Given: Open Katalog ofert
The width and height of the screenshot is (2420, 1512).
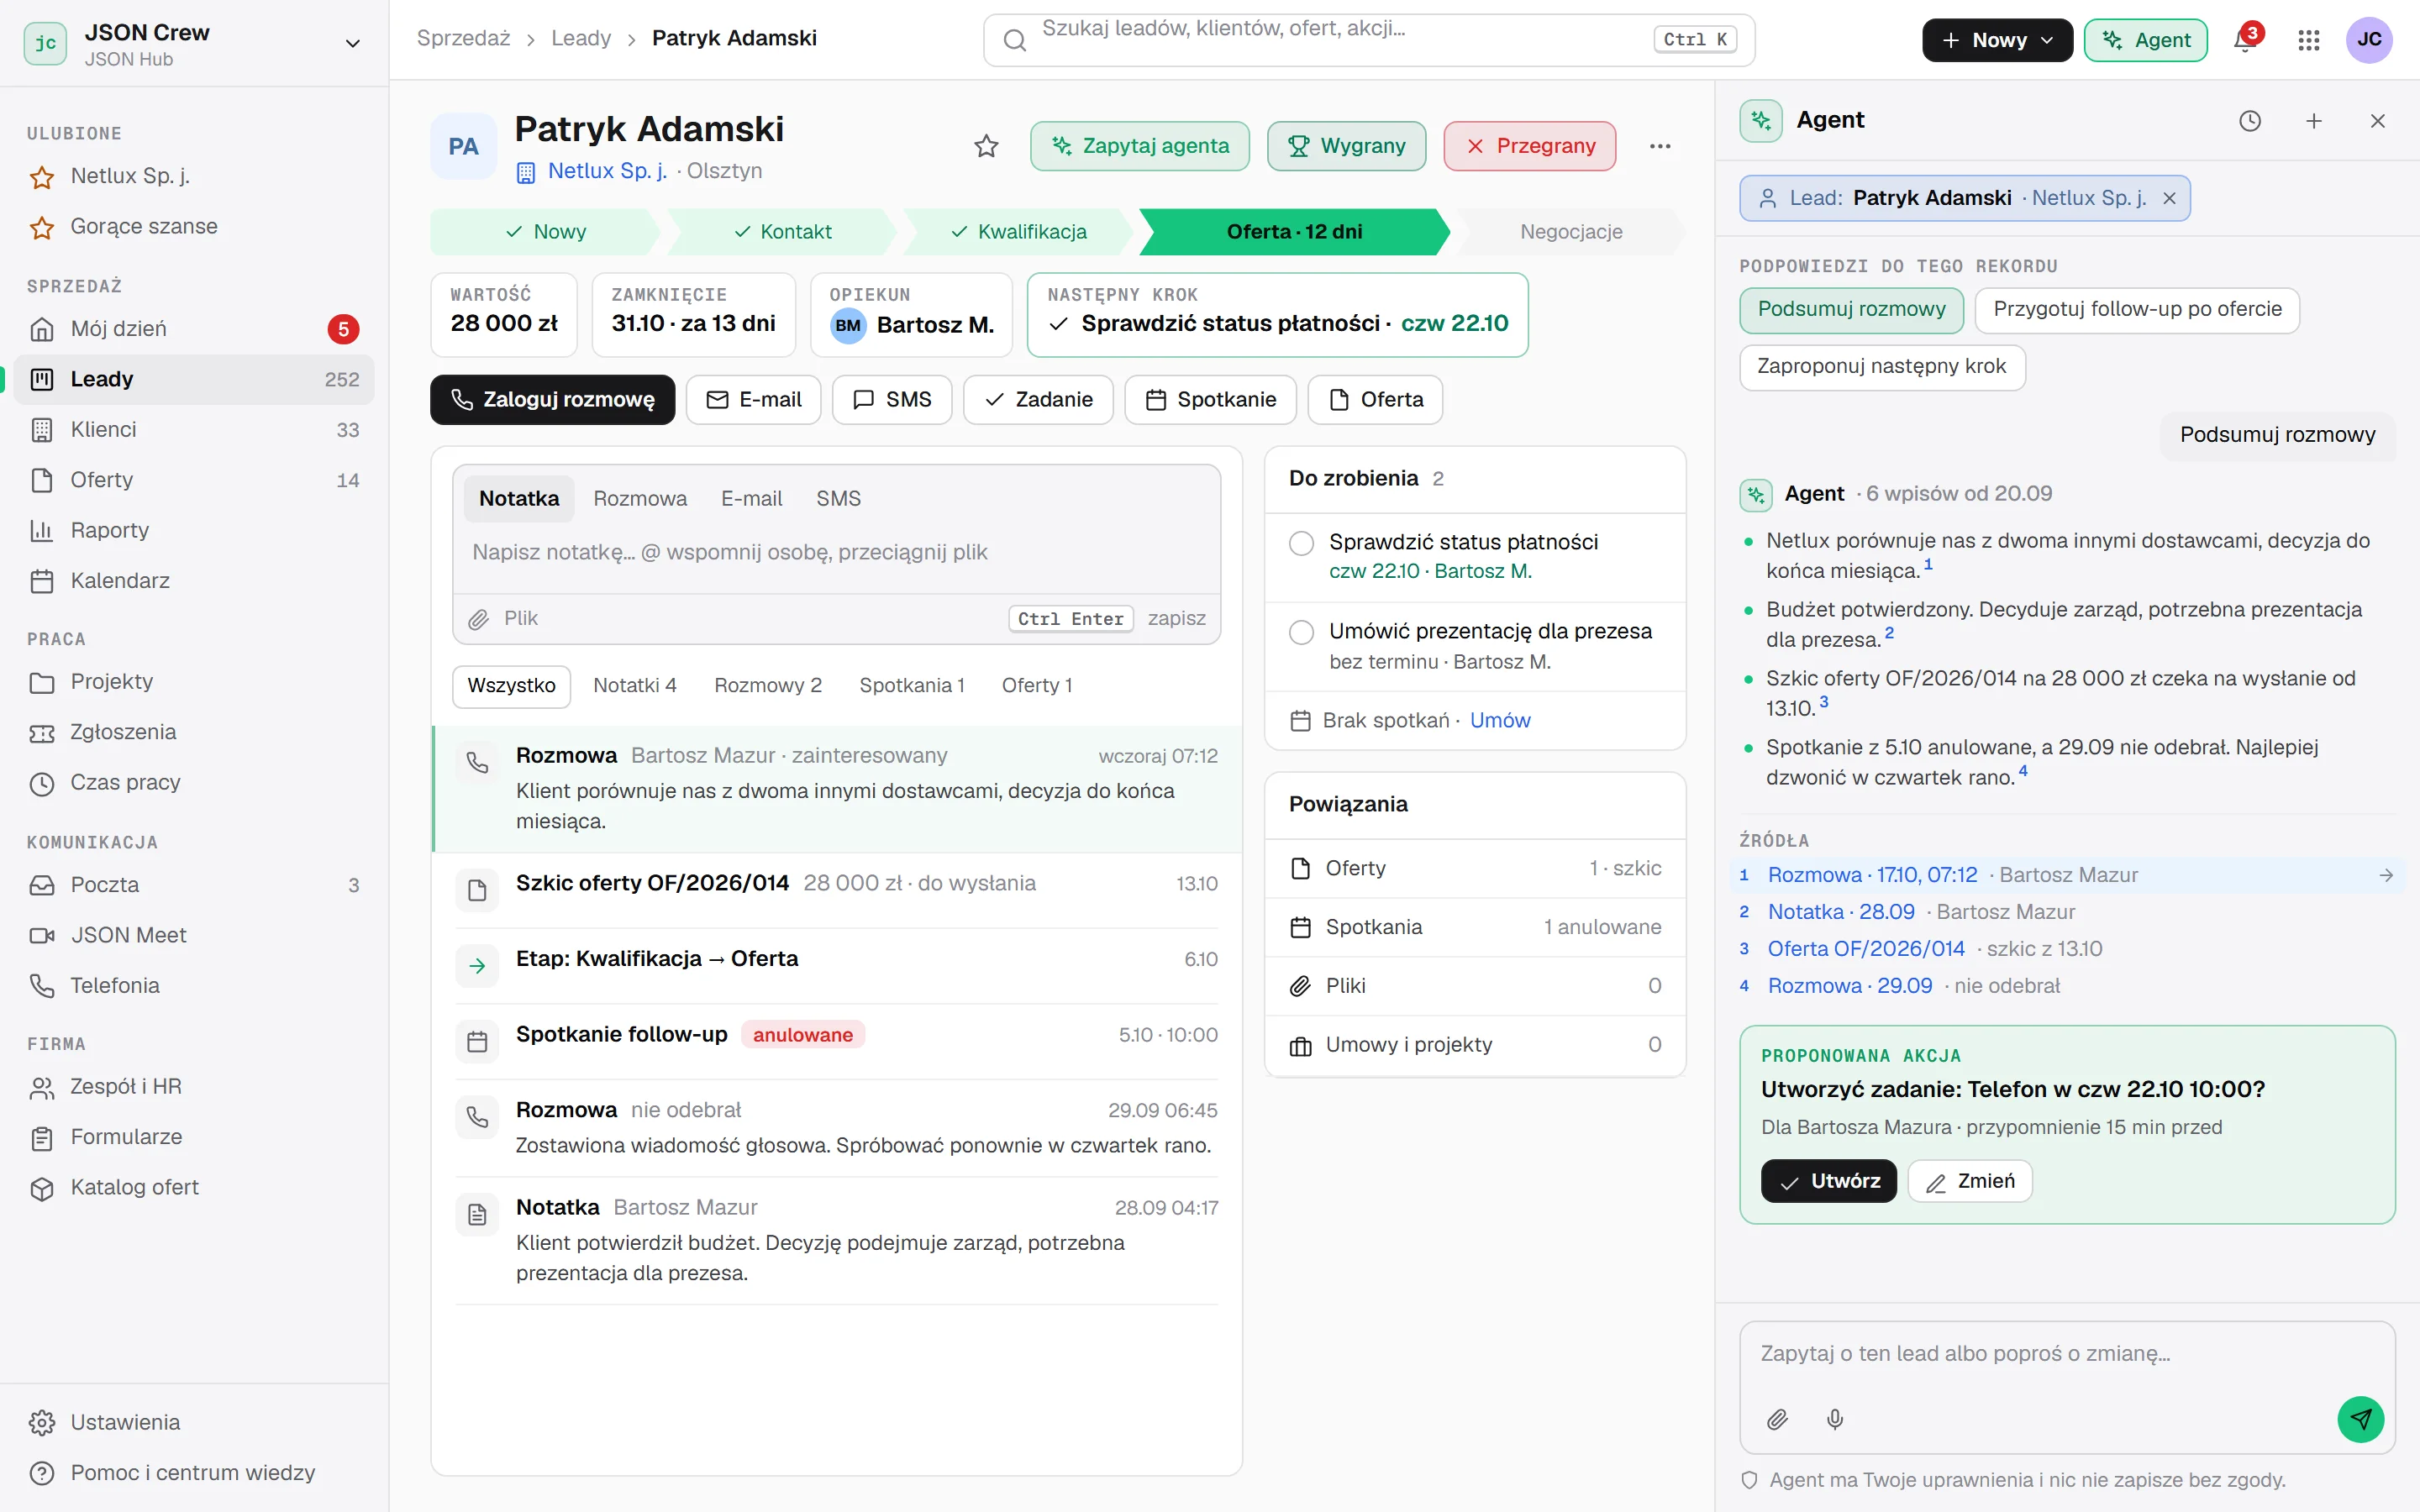Looking at the screenshot, I should pos(194,1188).
